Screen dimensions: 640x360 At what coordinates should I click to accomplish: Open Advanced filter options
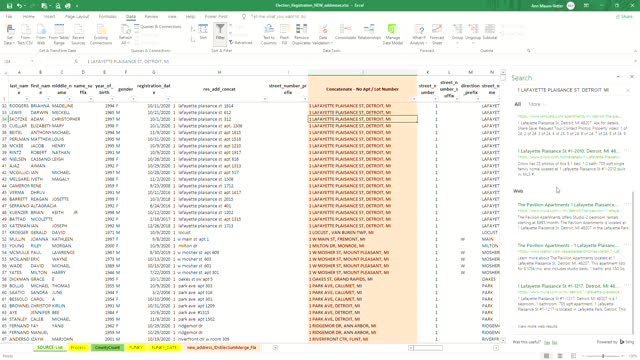point(241,42)
